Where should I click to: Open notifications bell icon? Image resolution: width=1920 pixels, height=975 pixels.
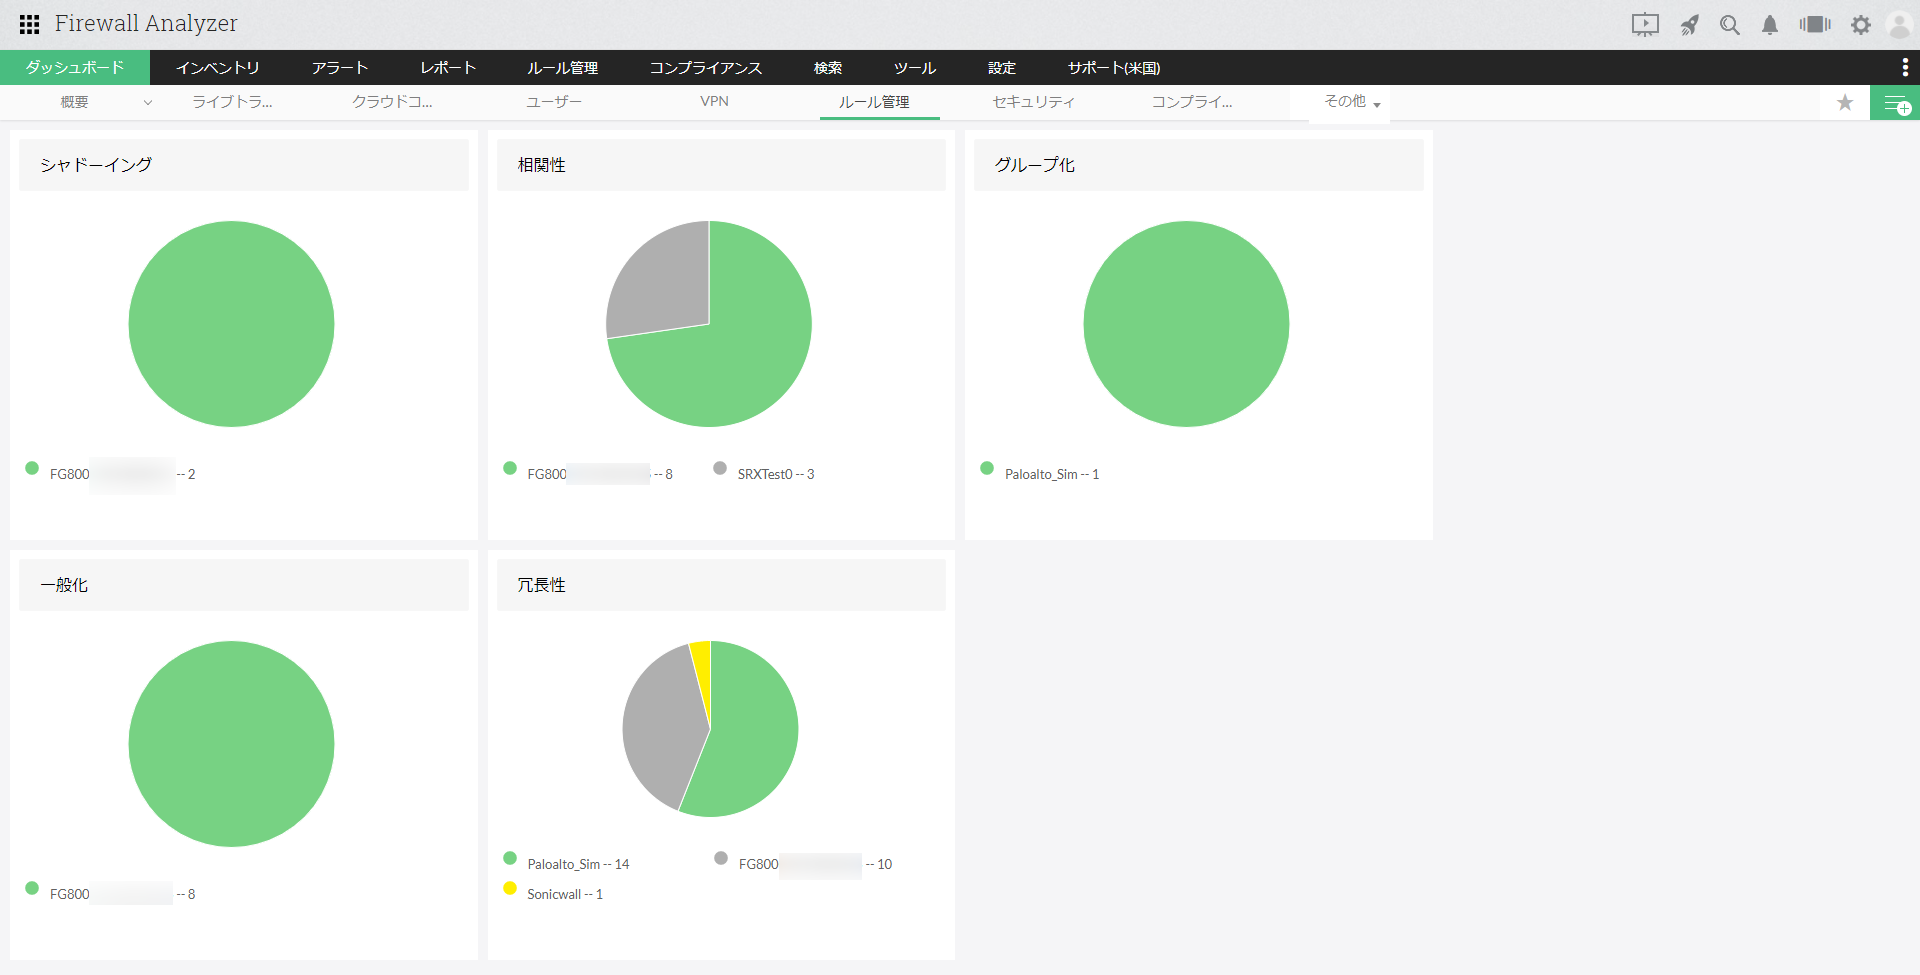[x=1770, y=25]
